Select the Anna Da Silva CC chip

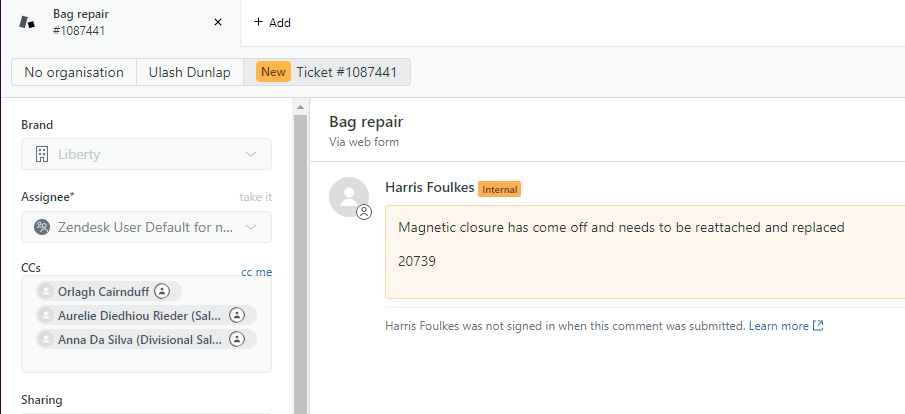click(130, 339)
